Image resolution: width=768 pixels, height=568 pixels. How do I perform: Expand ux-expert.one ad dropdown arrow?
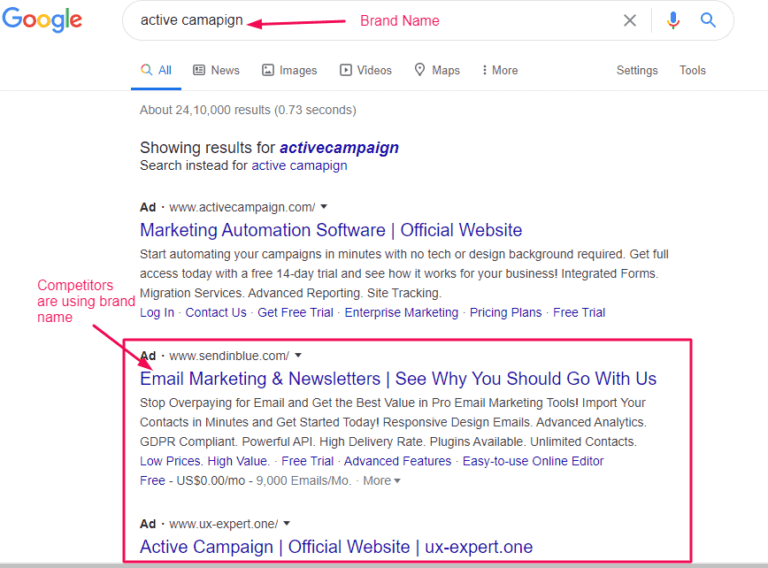pos(287,523)
